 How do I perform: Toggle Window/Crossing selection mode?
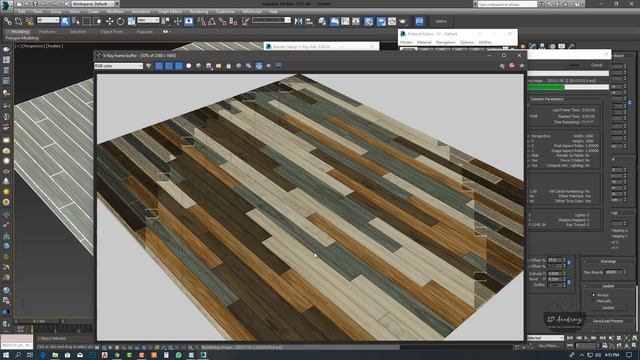98,21
